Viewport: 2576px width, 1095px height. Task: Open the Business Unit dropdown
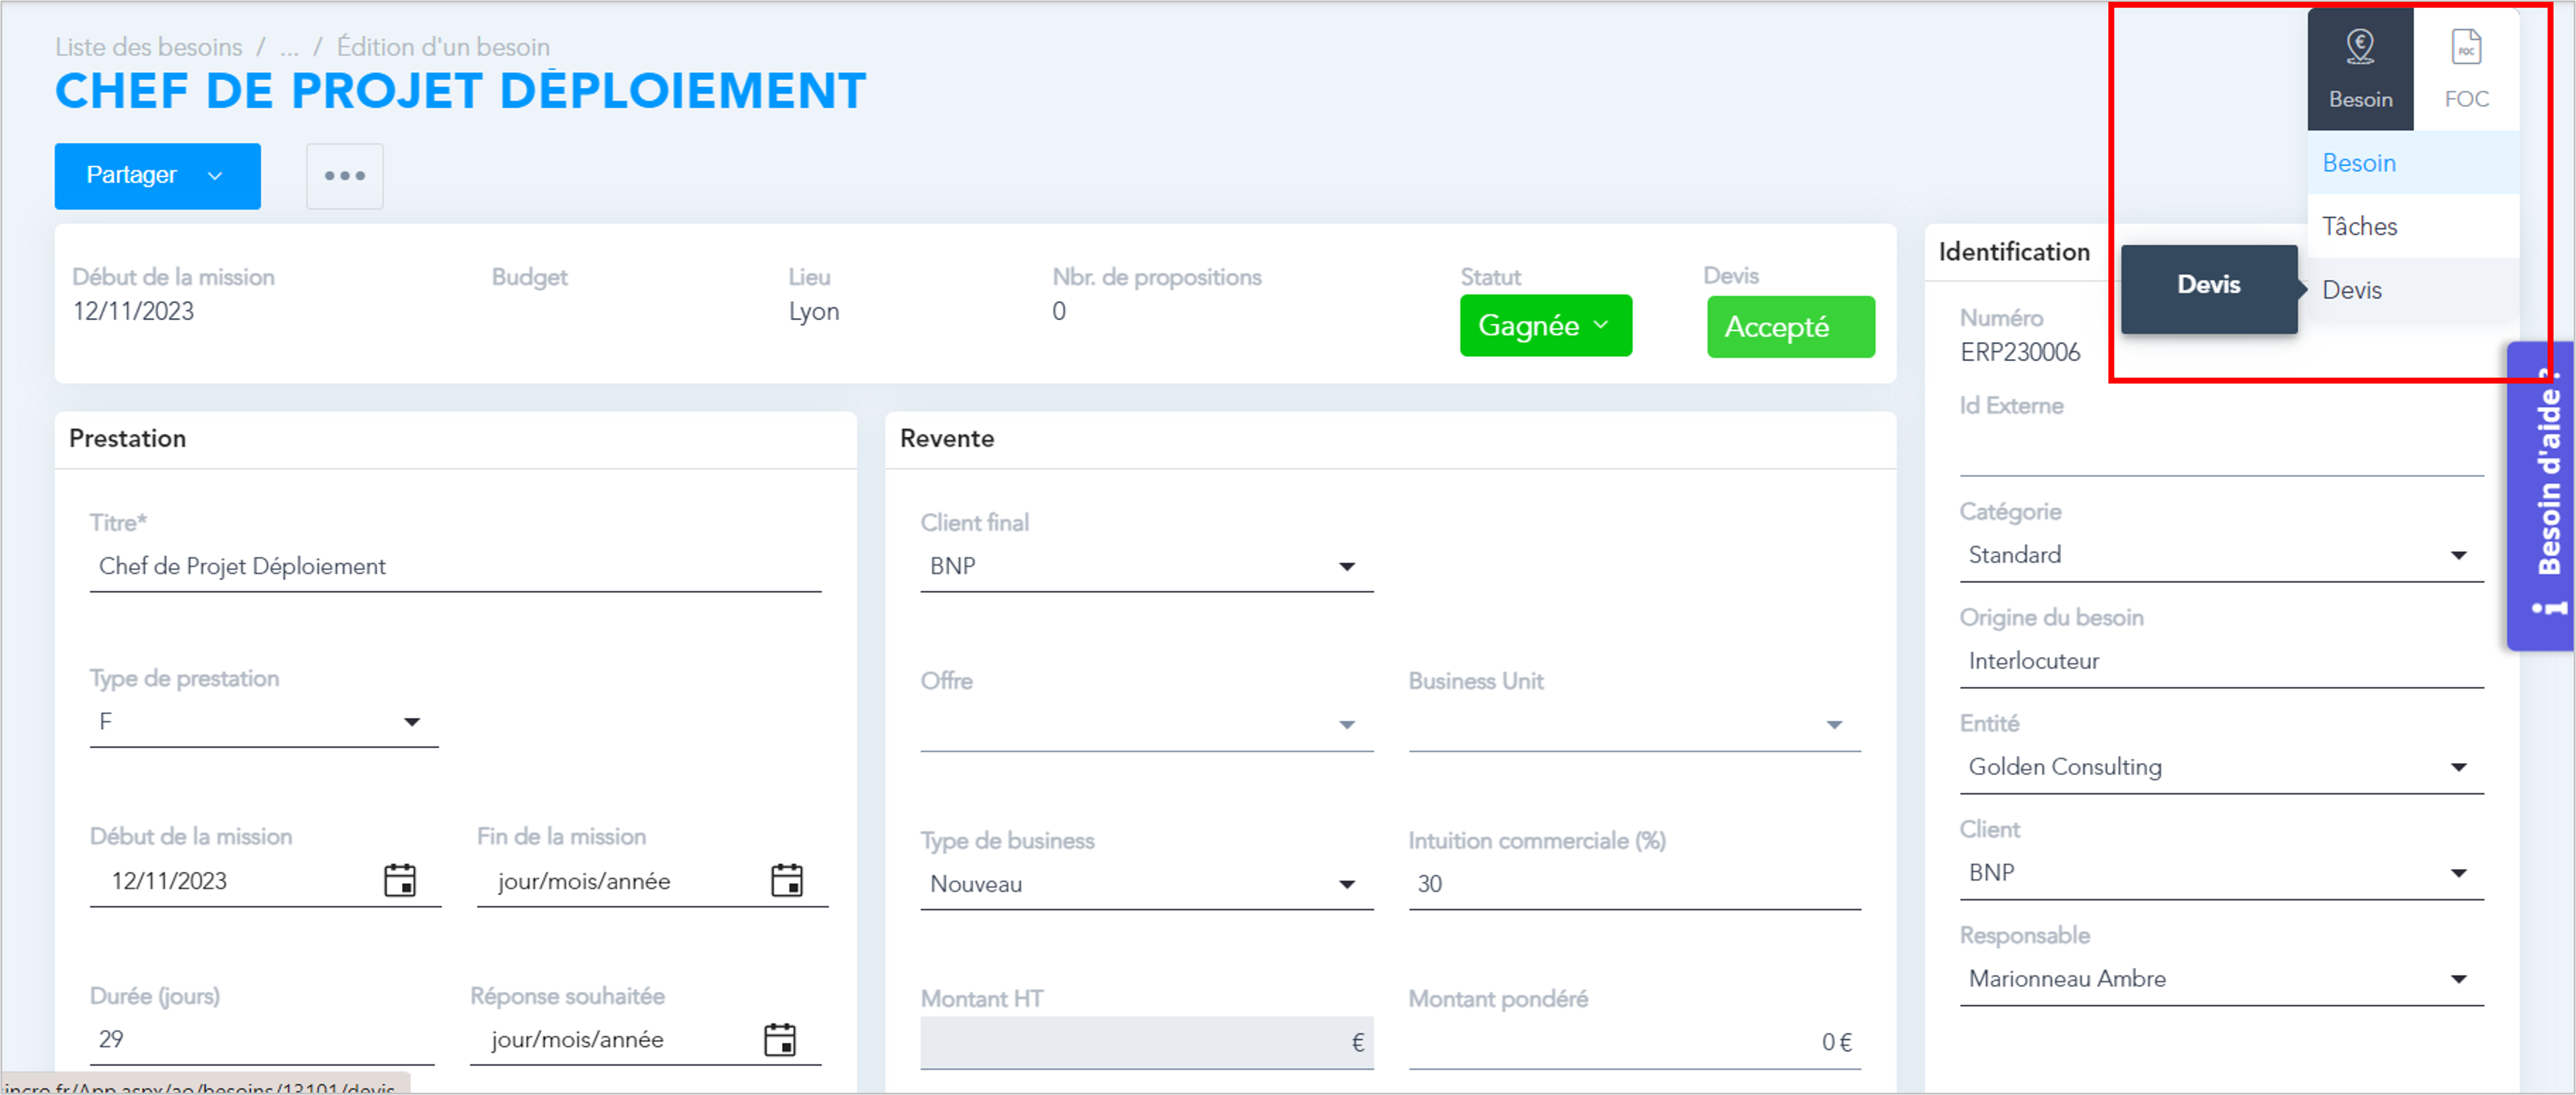(1634, 725)
